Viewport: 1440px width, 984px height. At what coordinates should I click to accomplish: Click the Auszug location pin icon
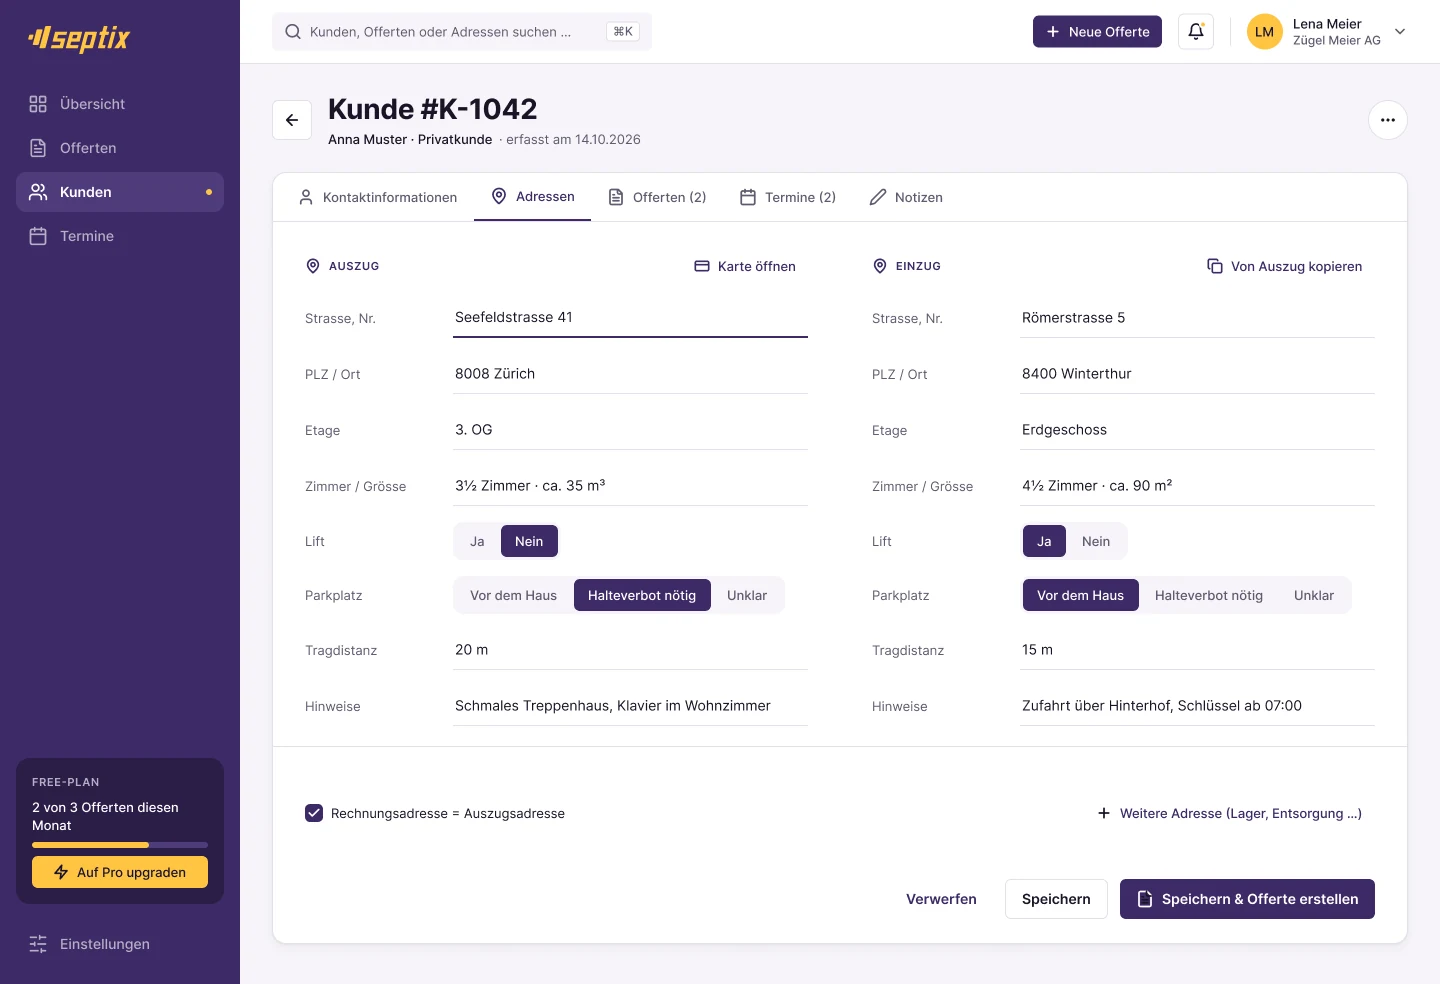[x=313, y=266]
